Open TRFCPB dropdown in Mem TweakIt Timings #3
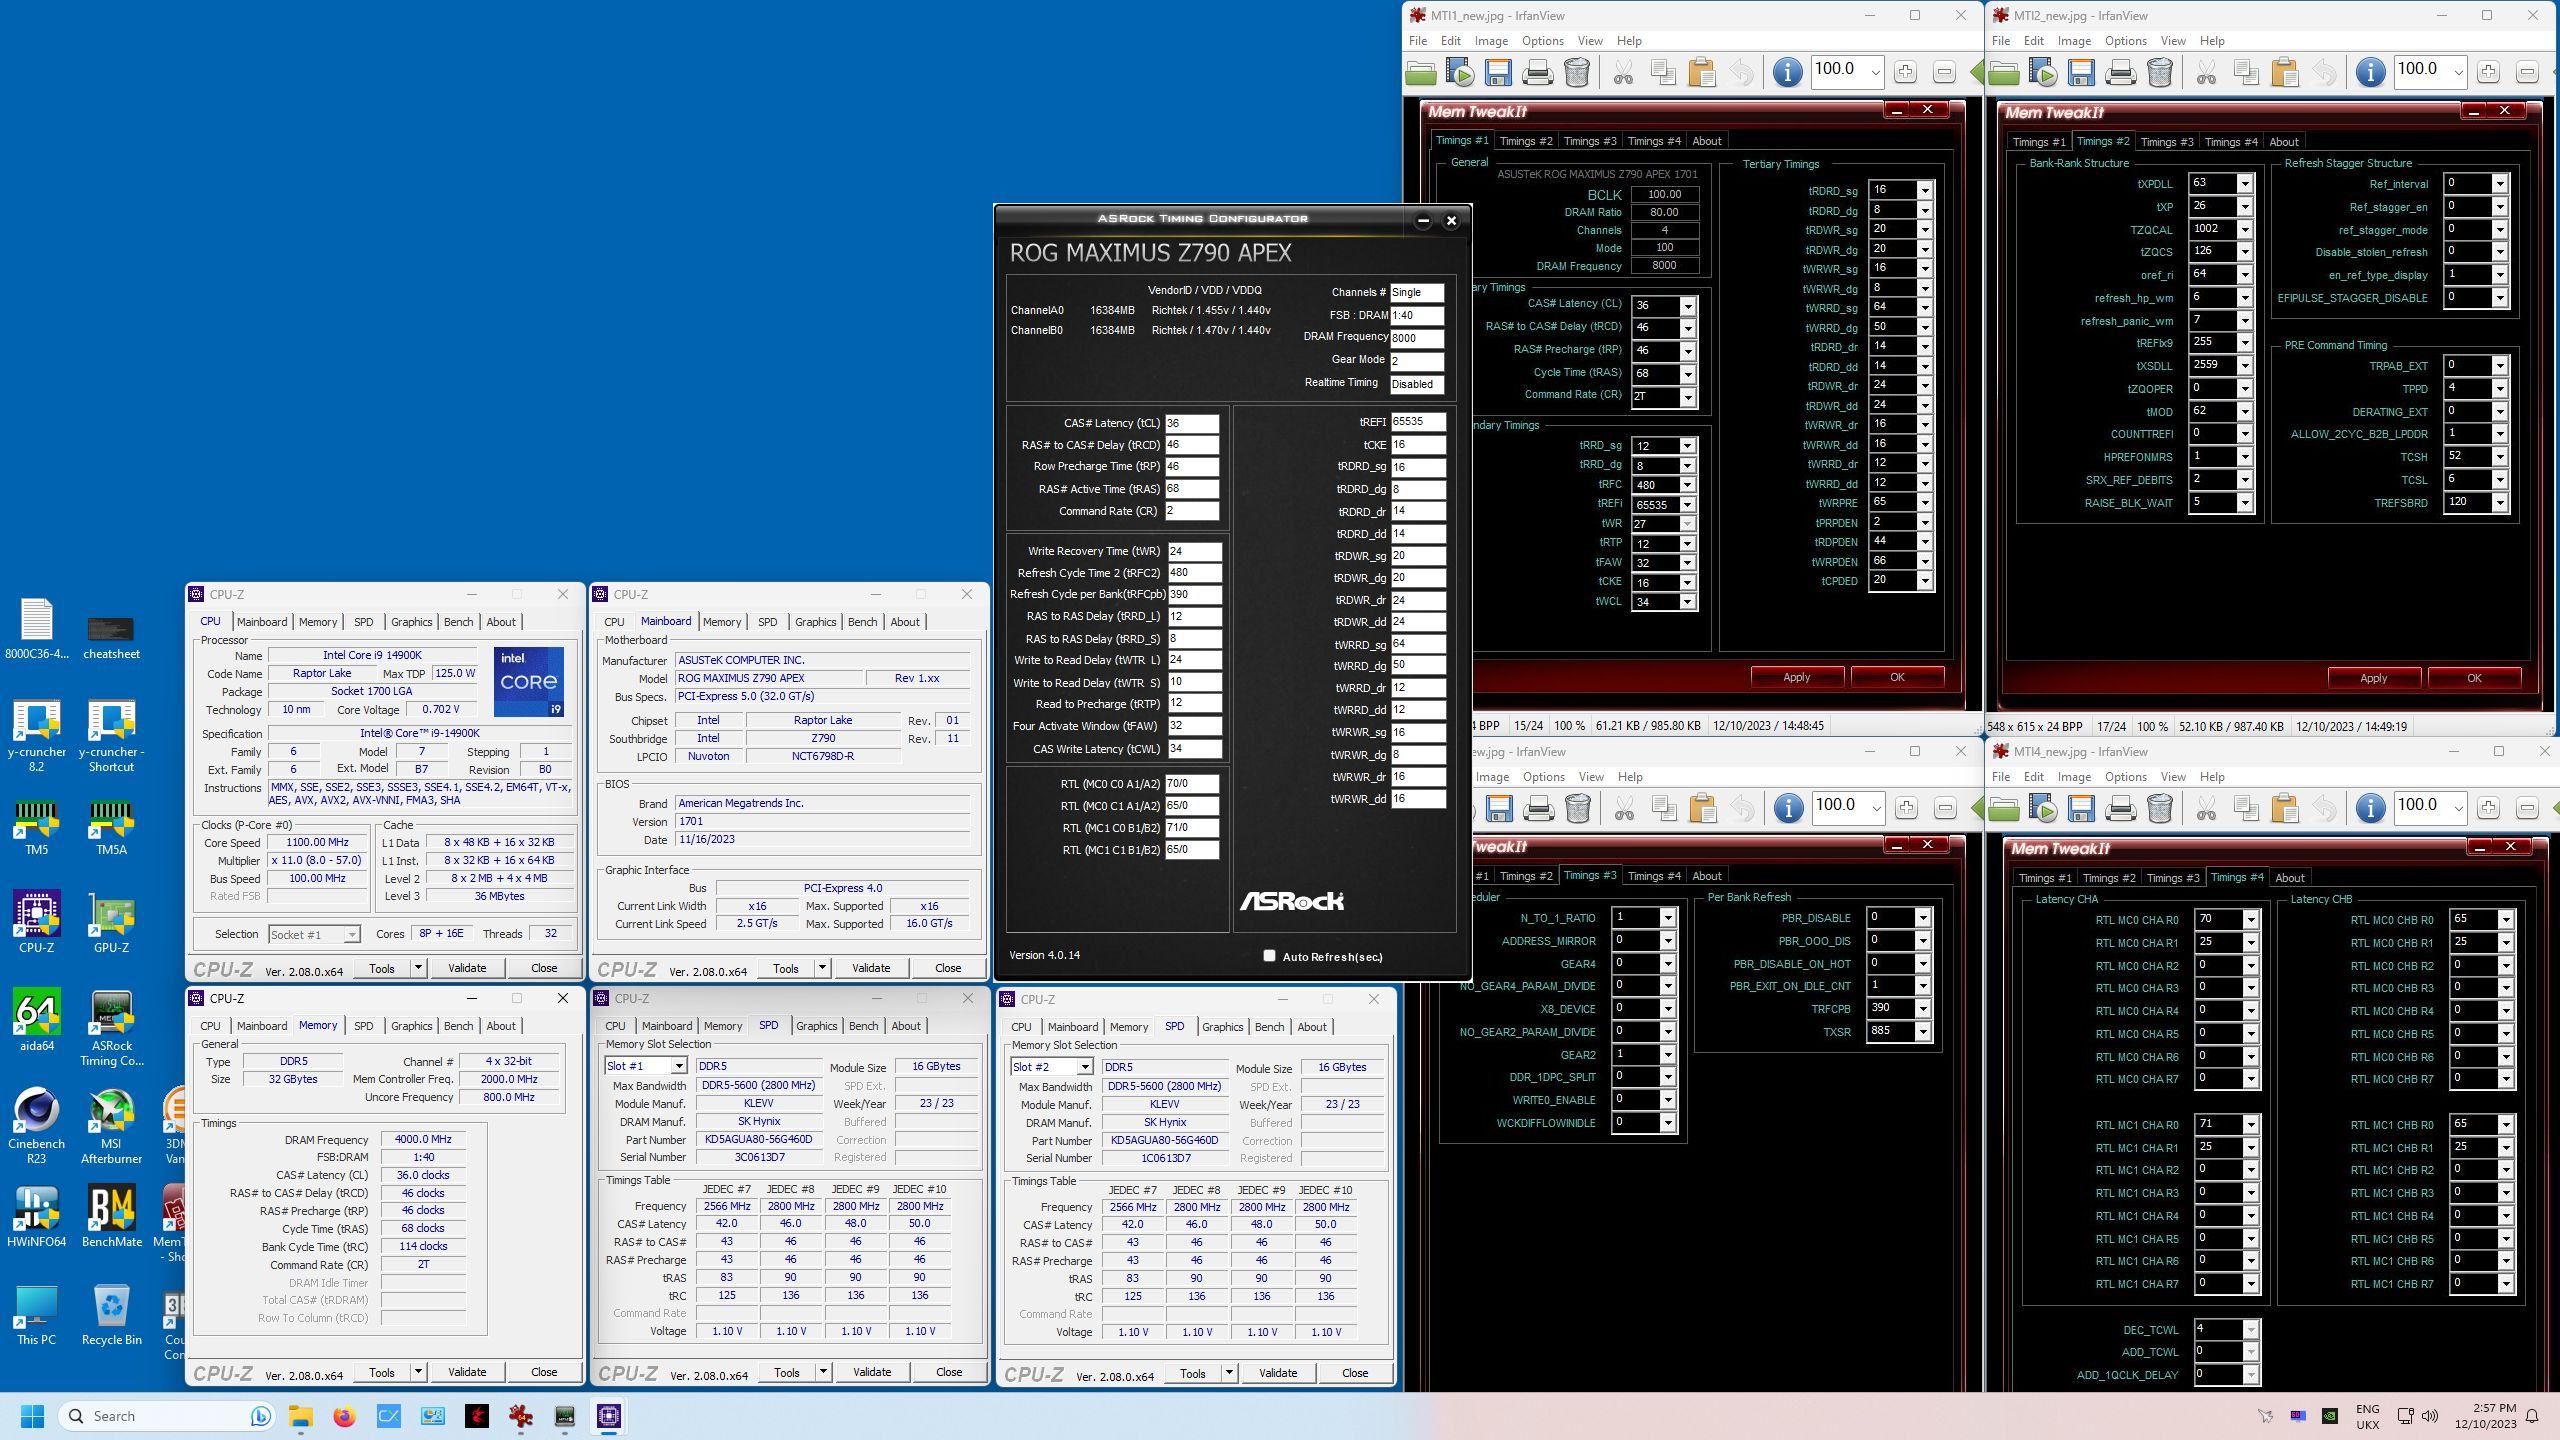 click(1922, 1008)
